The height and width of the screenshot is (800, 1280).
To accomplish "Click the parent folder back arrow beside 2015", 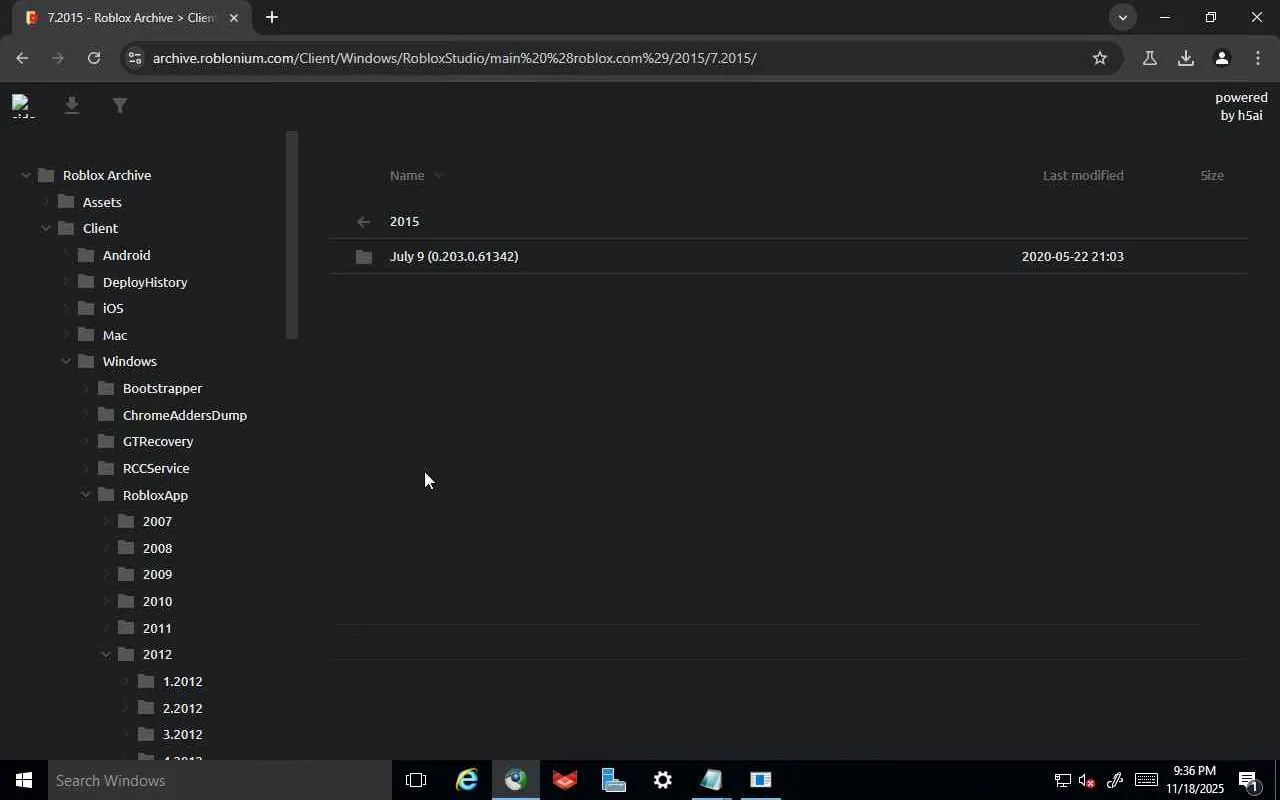I will [363, 222].
